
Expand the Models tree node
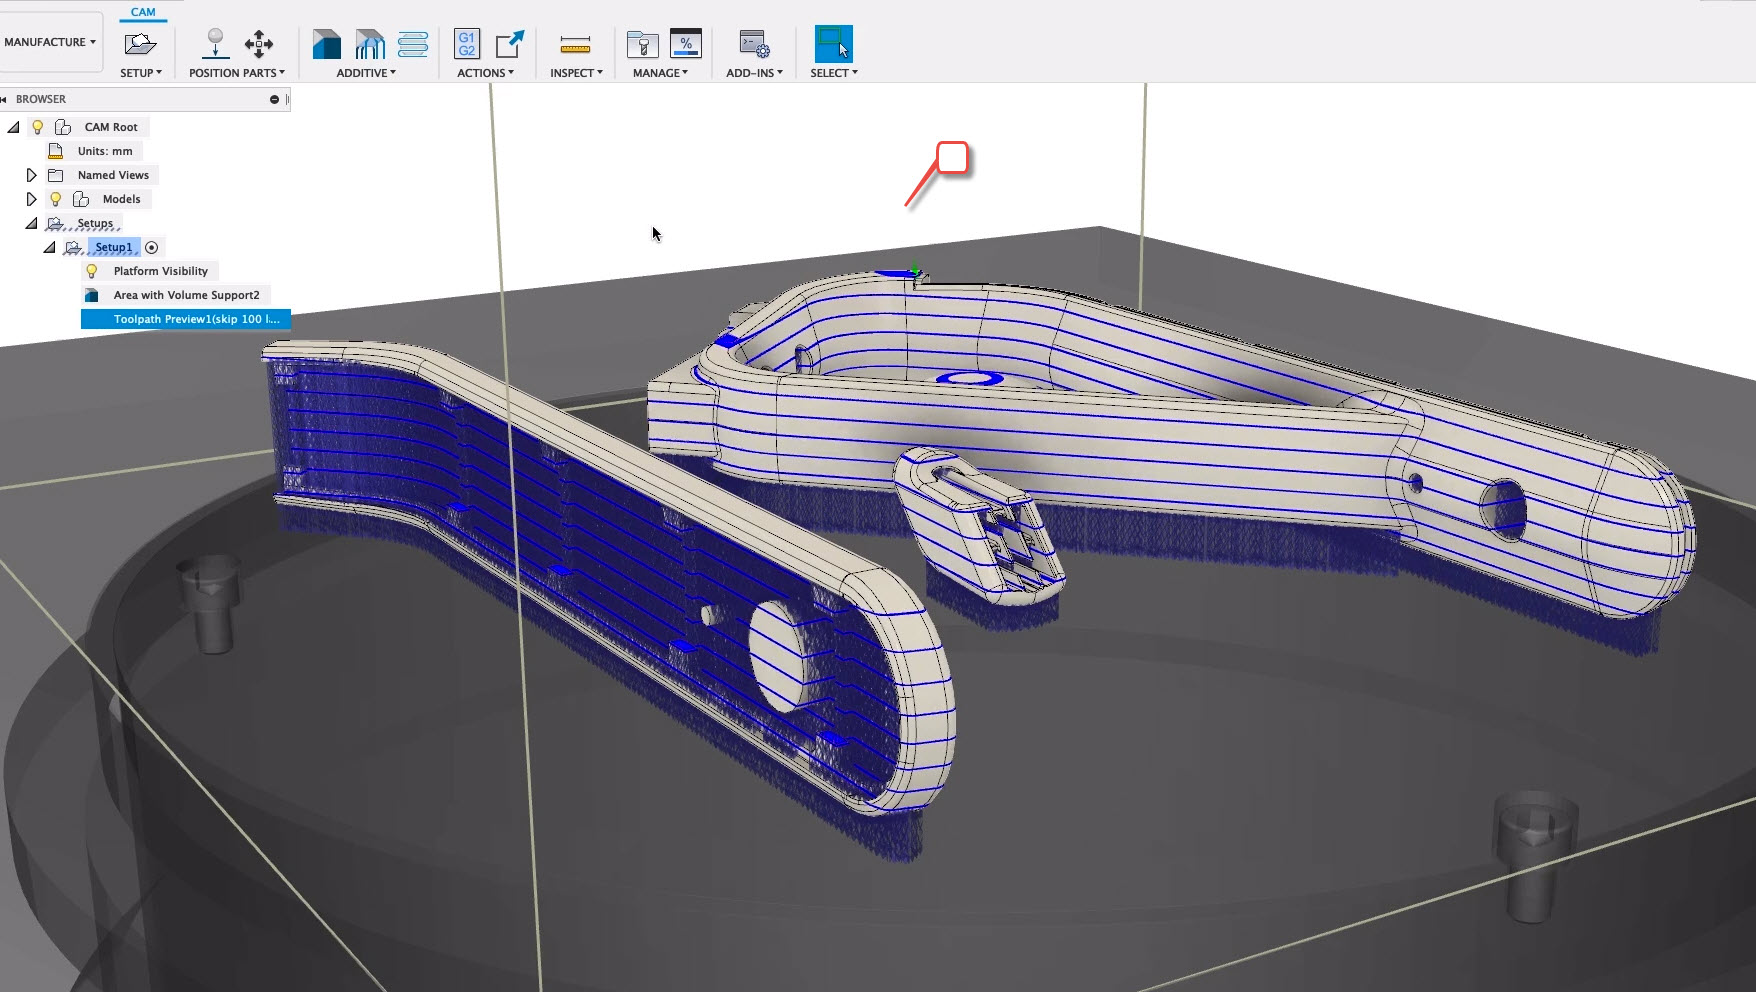pyautogui.click(x=31, y=199)
